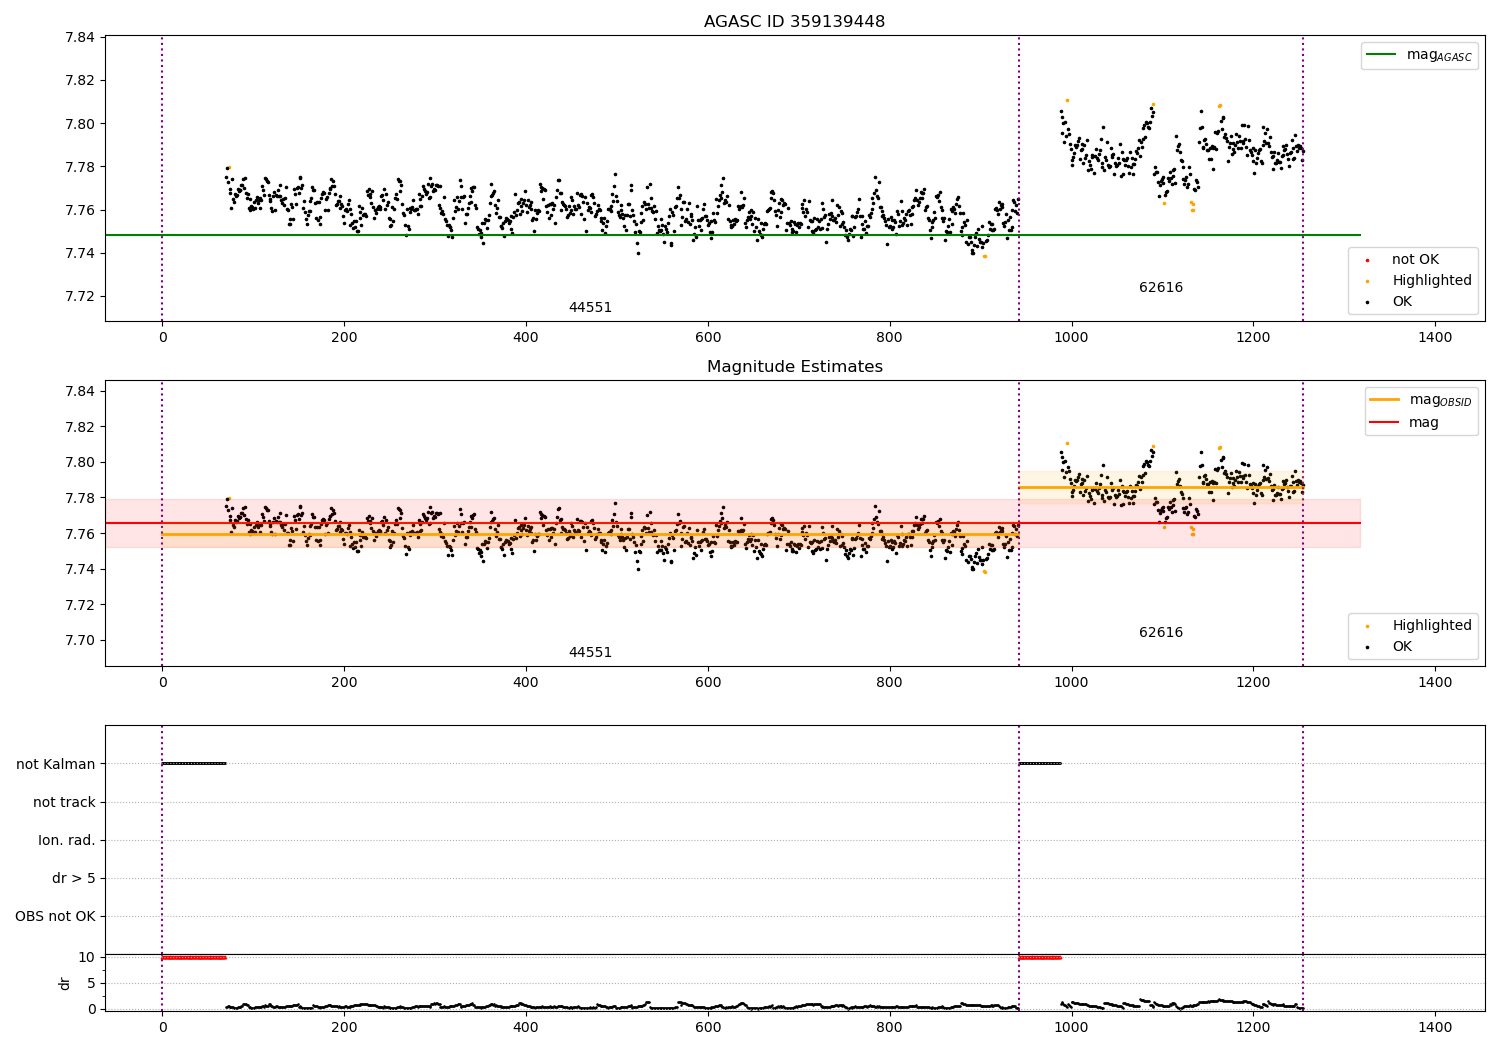Click the black 'not Kalman' segment at x=0
Screen dimensions: 1500x1050
pyautogui.click(x=194, y=764)
